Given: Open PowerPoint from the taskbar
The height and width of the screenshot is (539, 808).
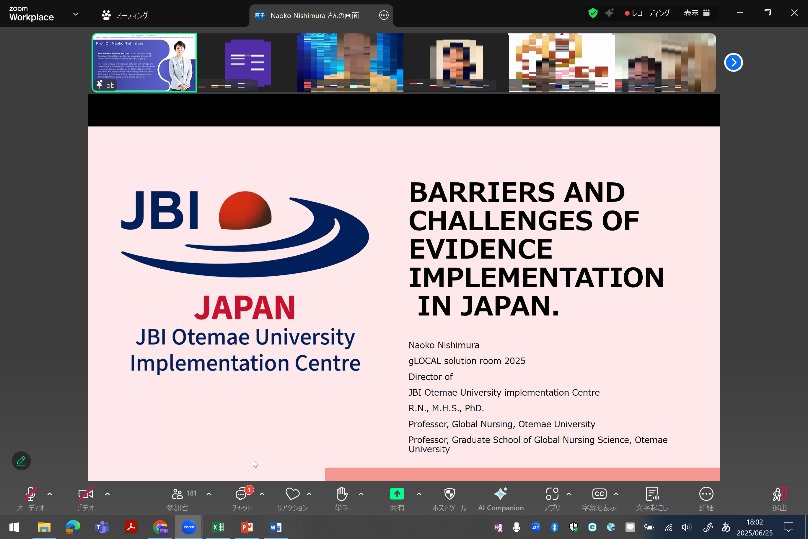Looking at the screenshot, I should pos(247,527).
